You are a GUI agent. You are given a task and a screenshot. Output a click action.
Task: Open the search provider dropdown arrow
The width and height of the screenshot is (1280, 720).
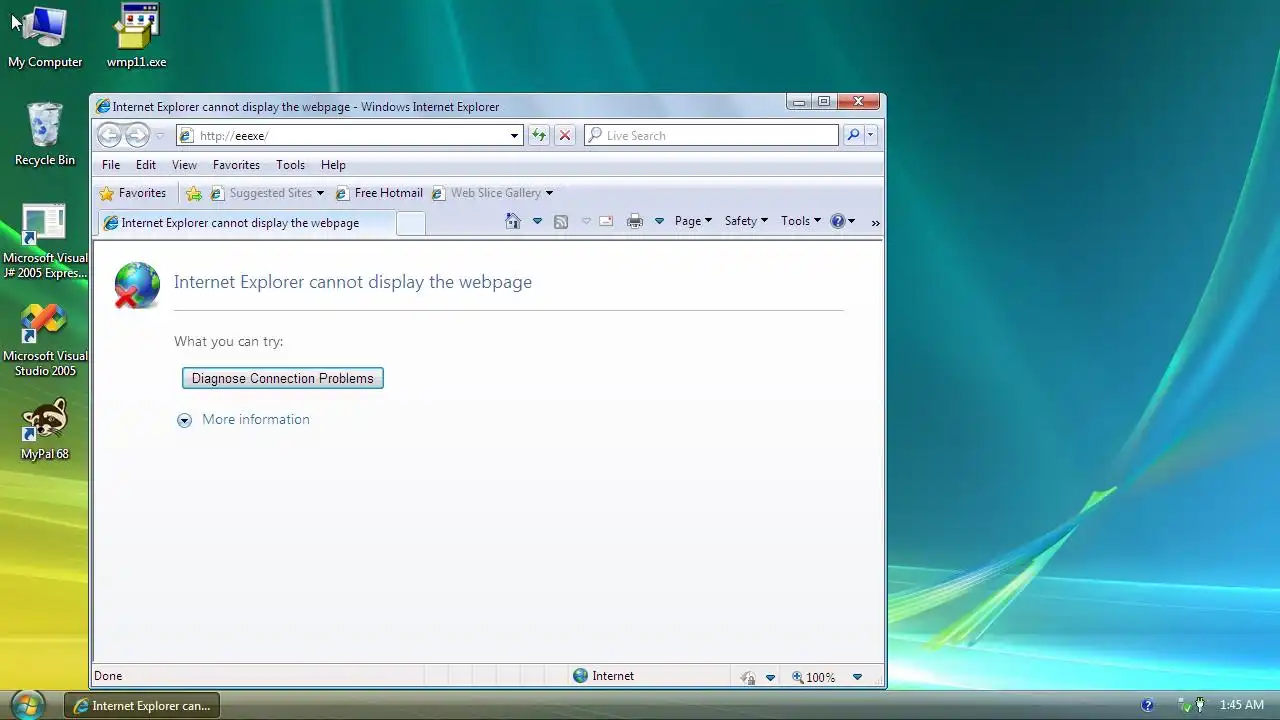[x=870, y=136]
